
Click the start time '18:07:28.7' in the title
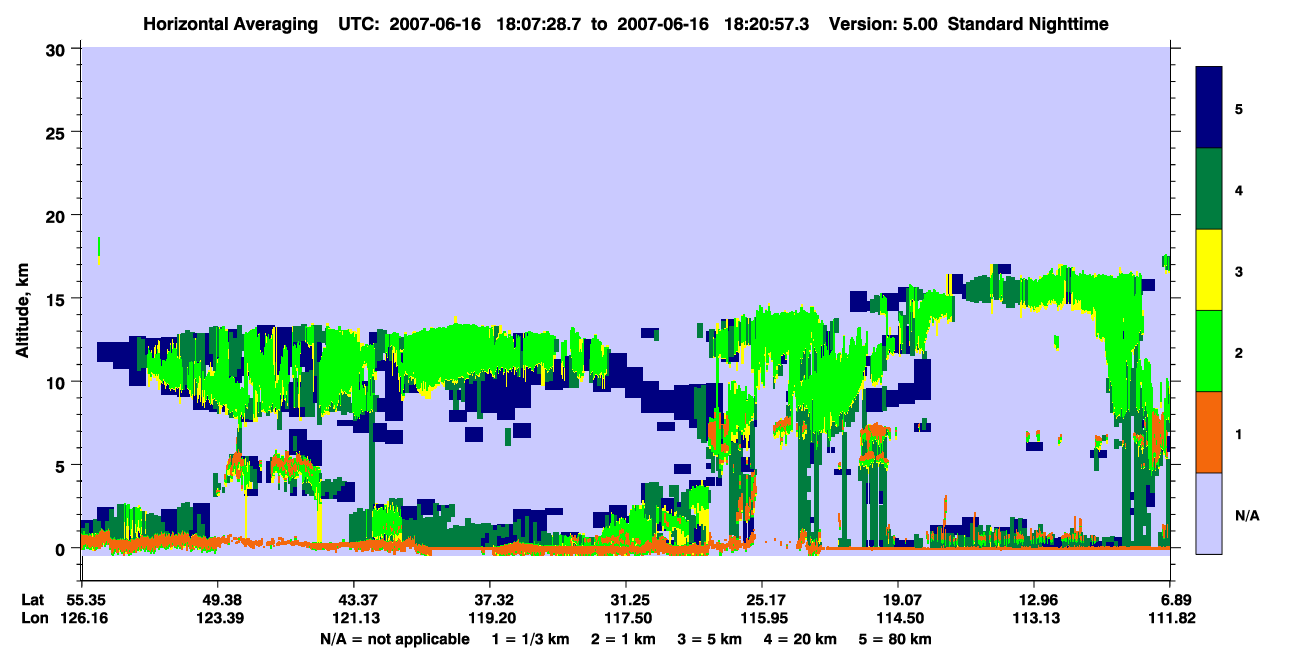542,24
